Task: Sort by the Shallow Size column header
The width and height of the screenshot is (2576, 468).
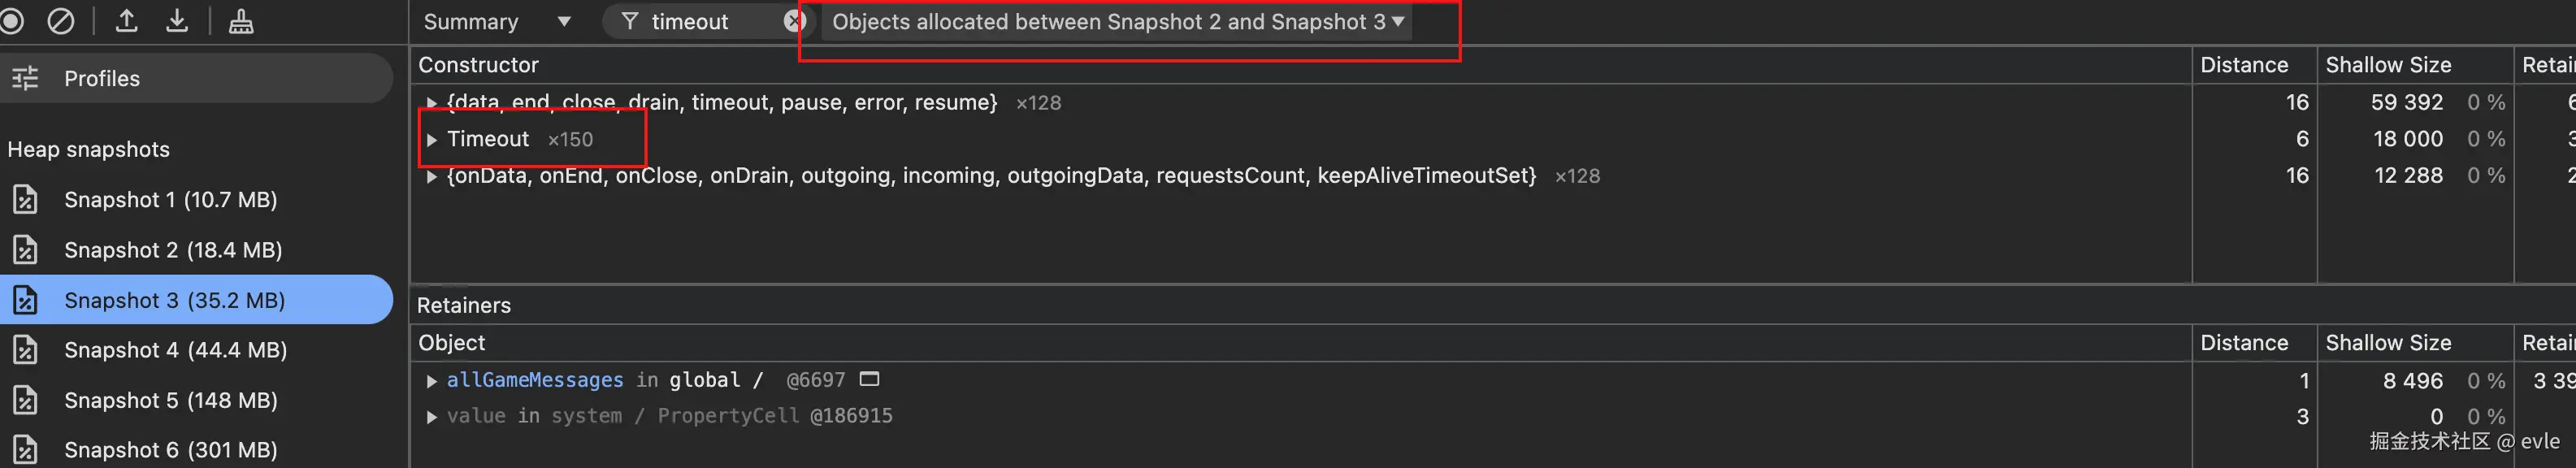Action: click(x=2387, y=65)
